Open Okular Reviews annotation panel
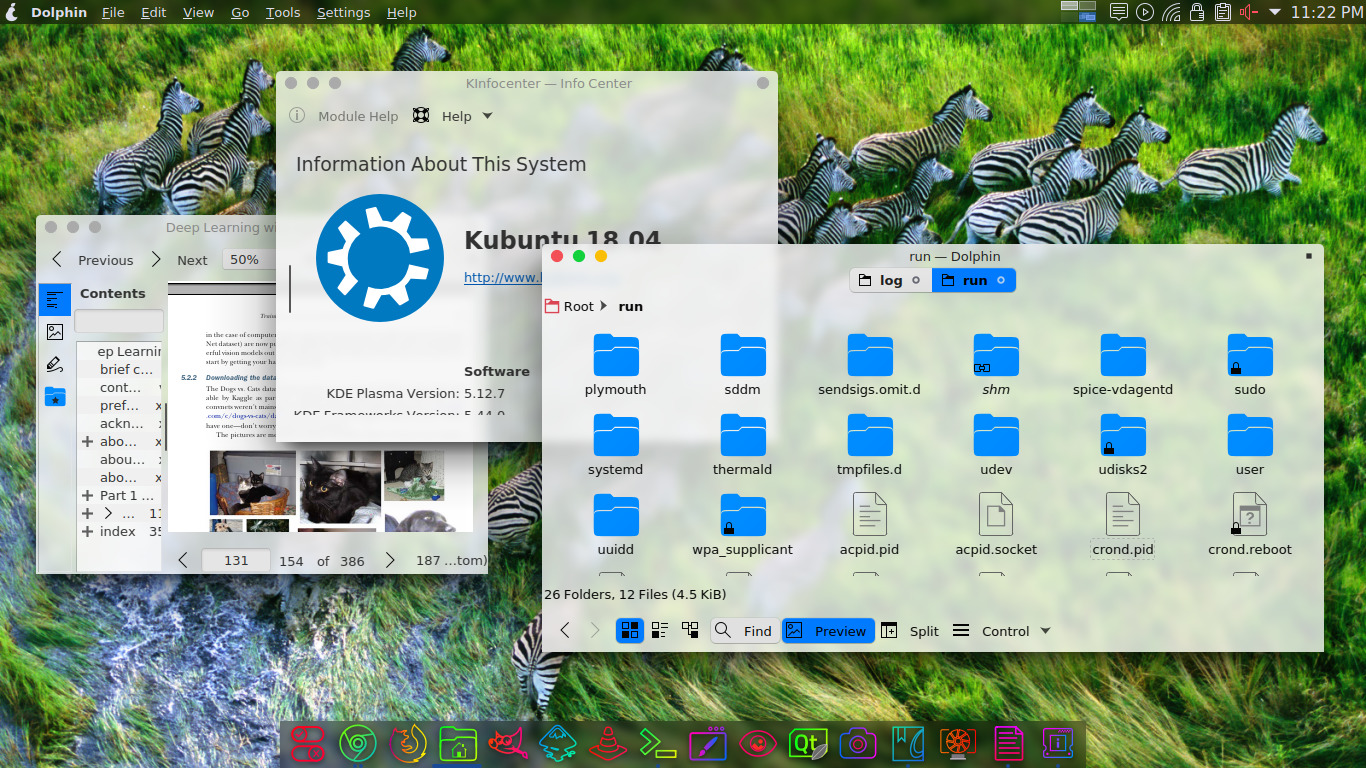 55,364
